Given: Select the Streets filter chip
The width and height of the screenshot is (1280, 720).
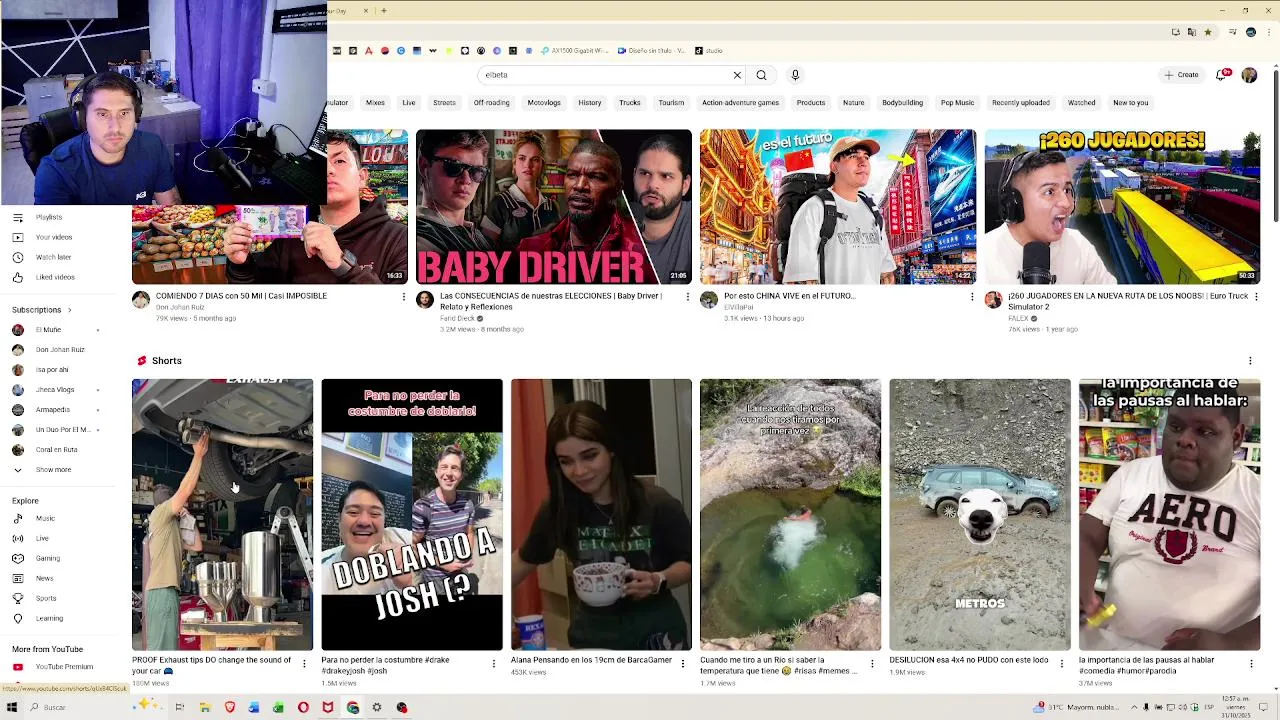Looking at the screenshot, I should coord(444,103).
